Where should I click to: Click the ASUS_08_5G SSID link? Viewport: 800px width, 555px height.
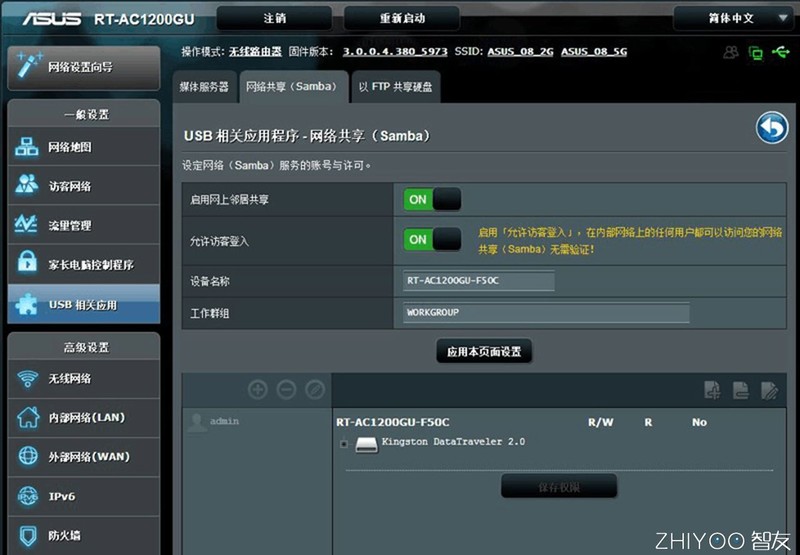click(594, 52)
